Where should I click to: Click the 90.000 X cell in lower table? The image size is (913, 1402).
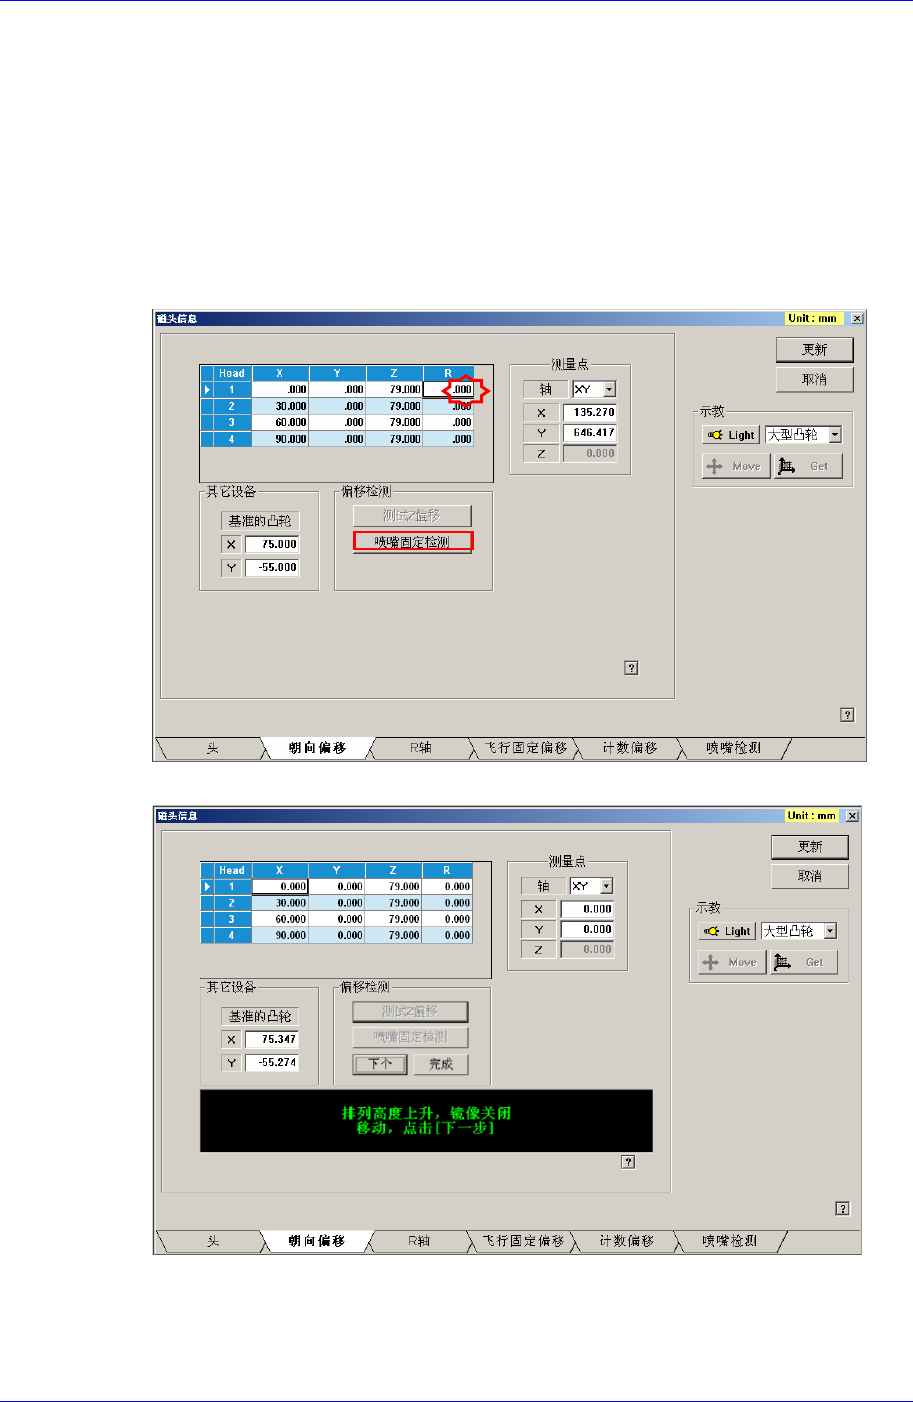[280, 935]
